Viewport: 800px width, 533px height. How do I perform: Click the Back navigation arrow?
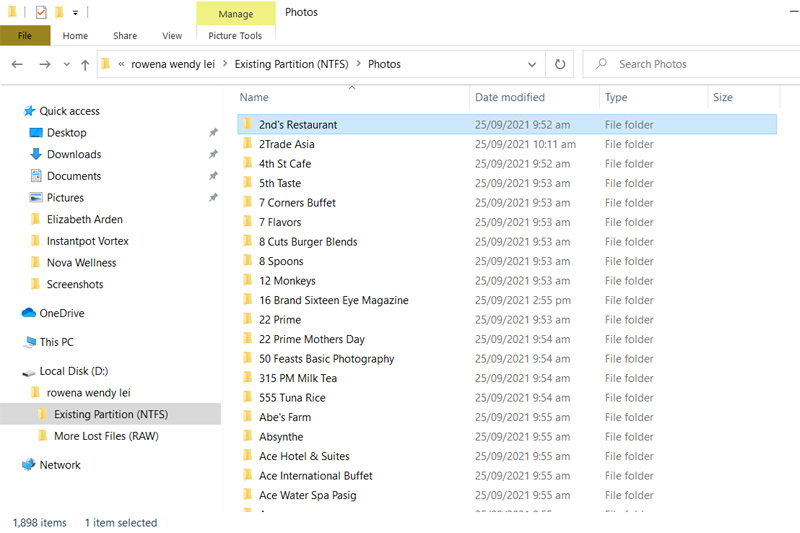pyautogui.click(x=17, y=64)
